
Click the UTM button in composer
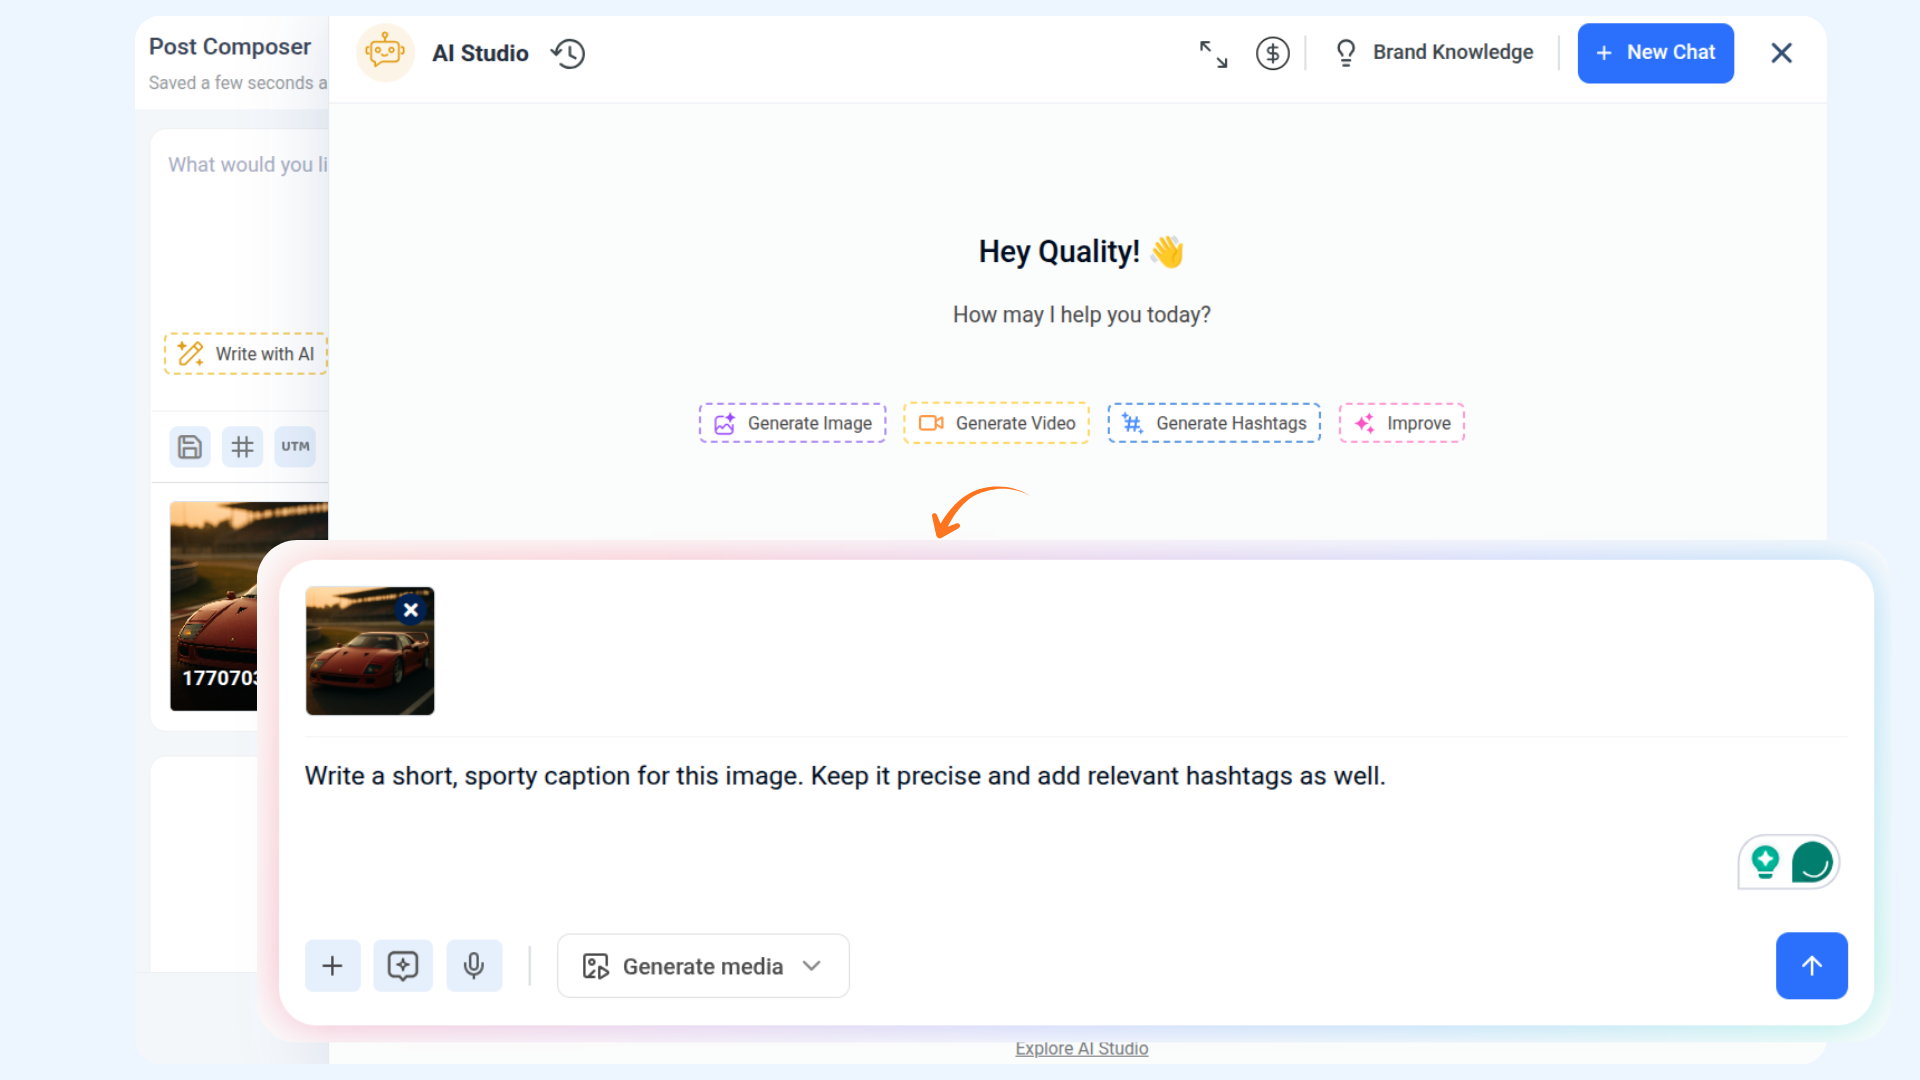point(295,447)
